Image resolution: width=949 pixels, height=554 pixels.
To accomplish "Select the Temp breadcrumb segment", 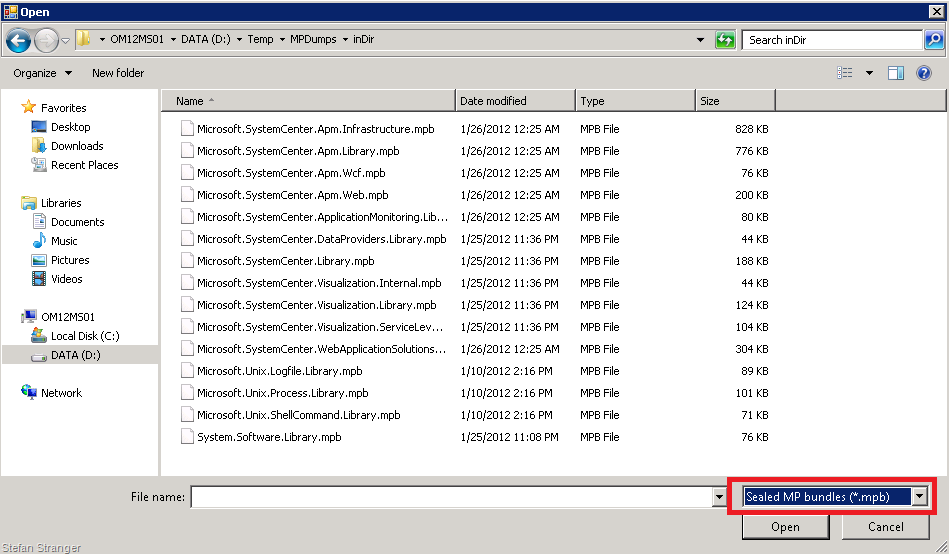I will [260, 39].
